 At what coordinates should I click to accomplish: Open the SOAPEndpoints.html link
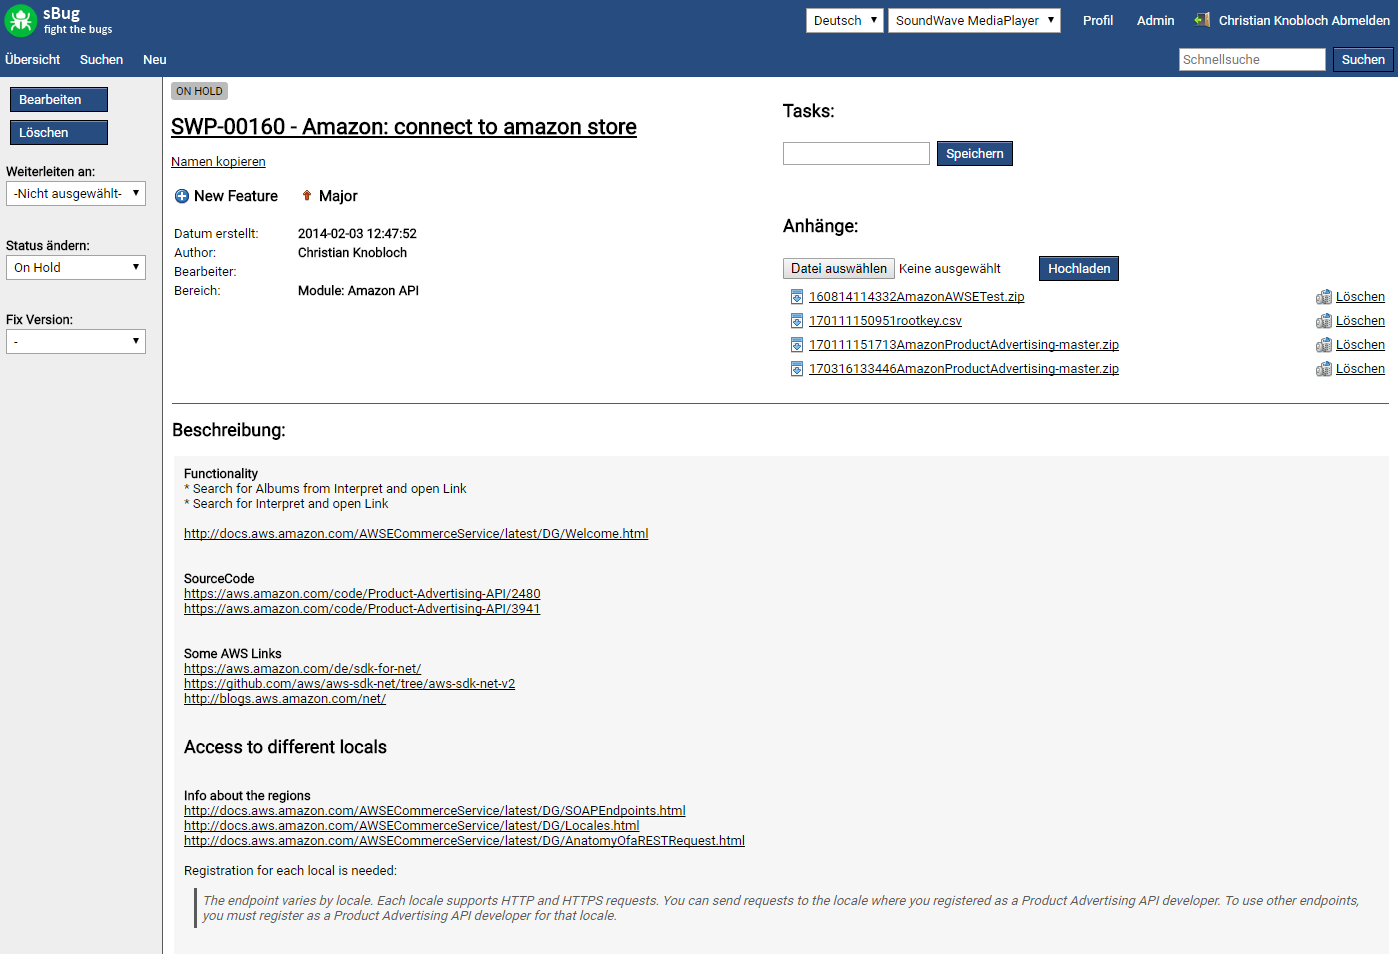click(435, 811)
